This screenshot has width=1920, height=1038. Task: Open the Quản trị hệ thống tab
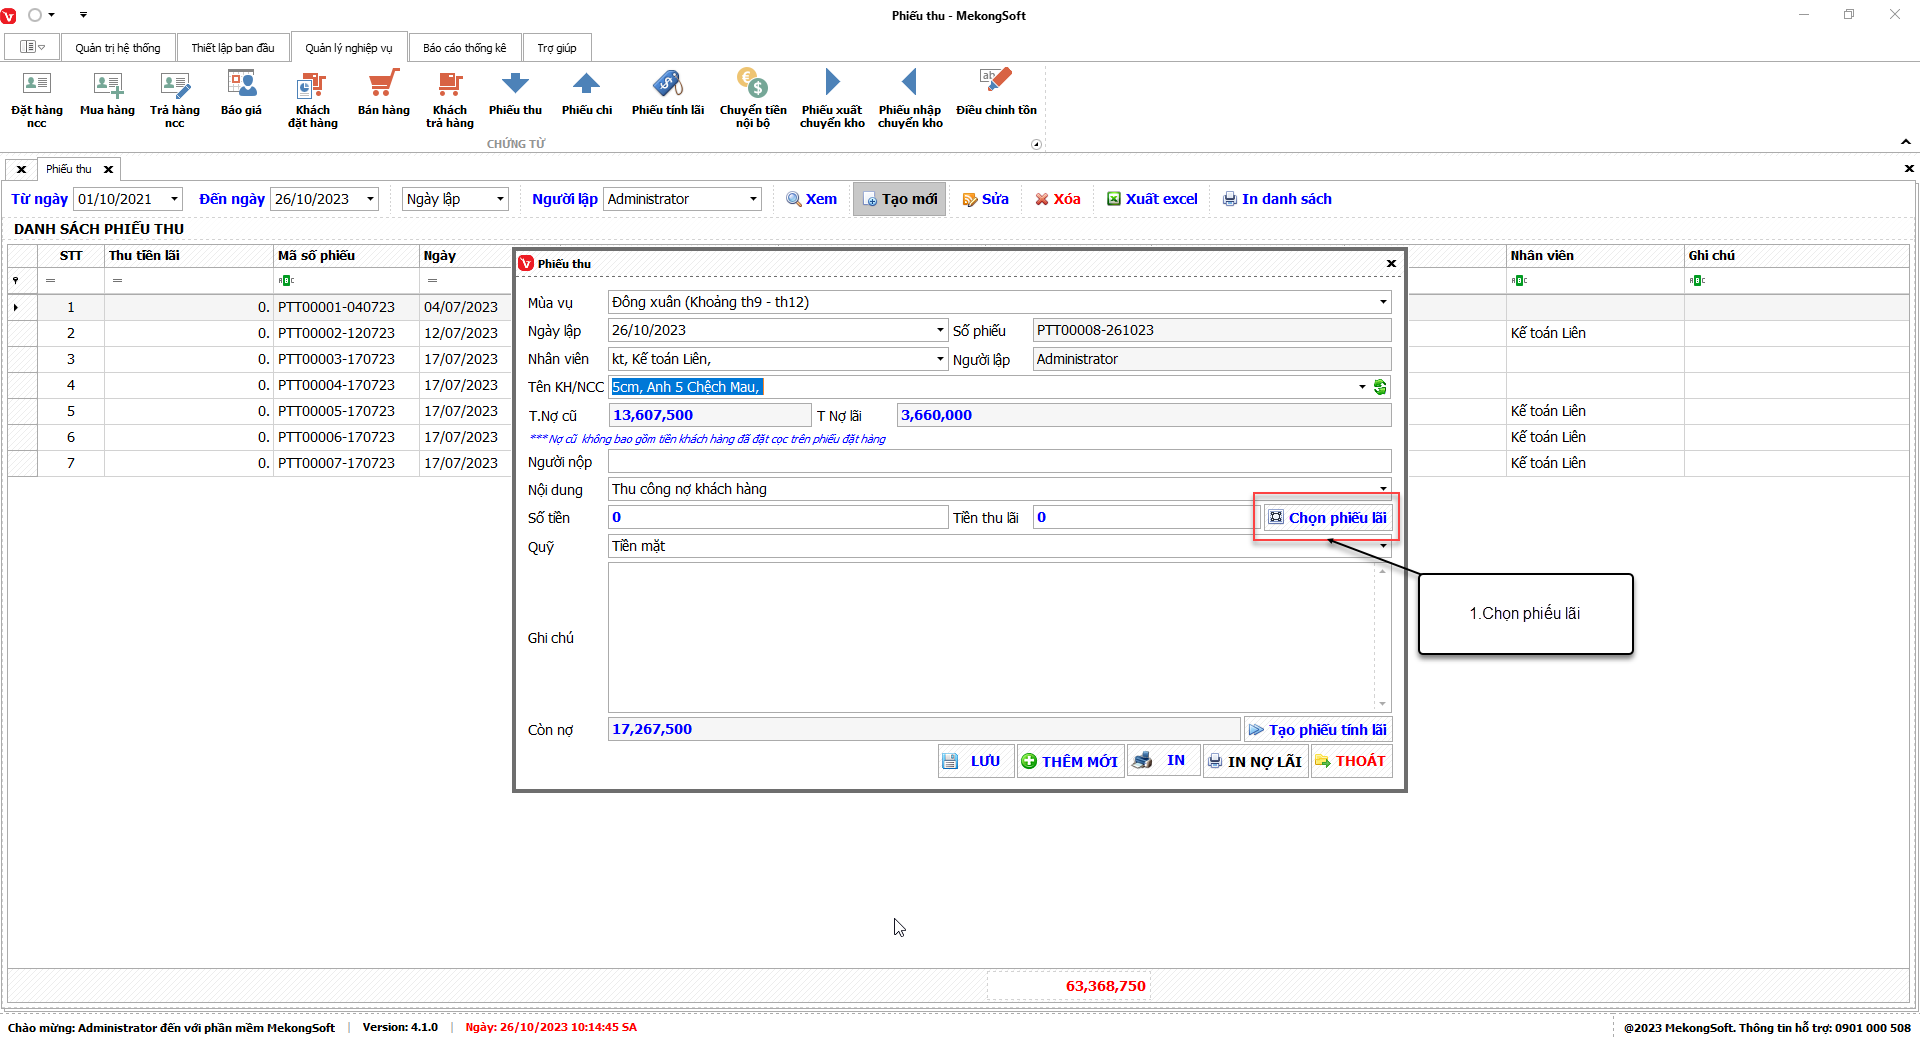coord(117,48)
